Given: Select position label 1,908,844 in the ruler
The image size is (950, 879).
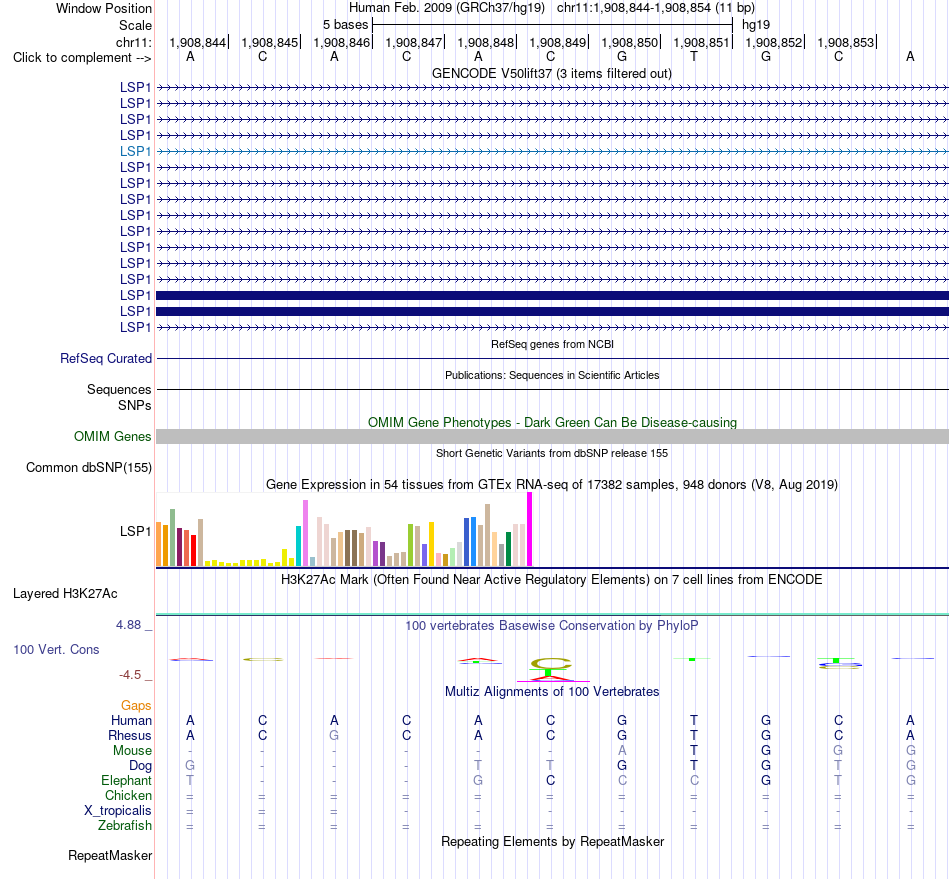Looking at the screenshot, I should (x=198, y=42).
